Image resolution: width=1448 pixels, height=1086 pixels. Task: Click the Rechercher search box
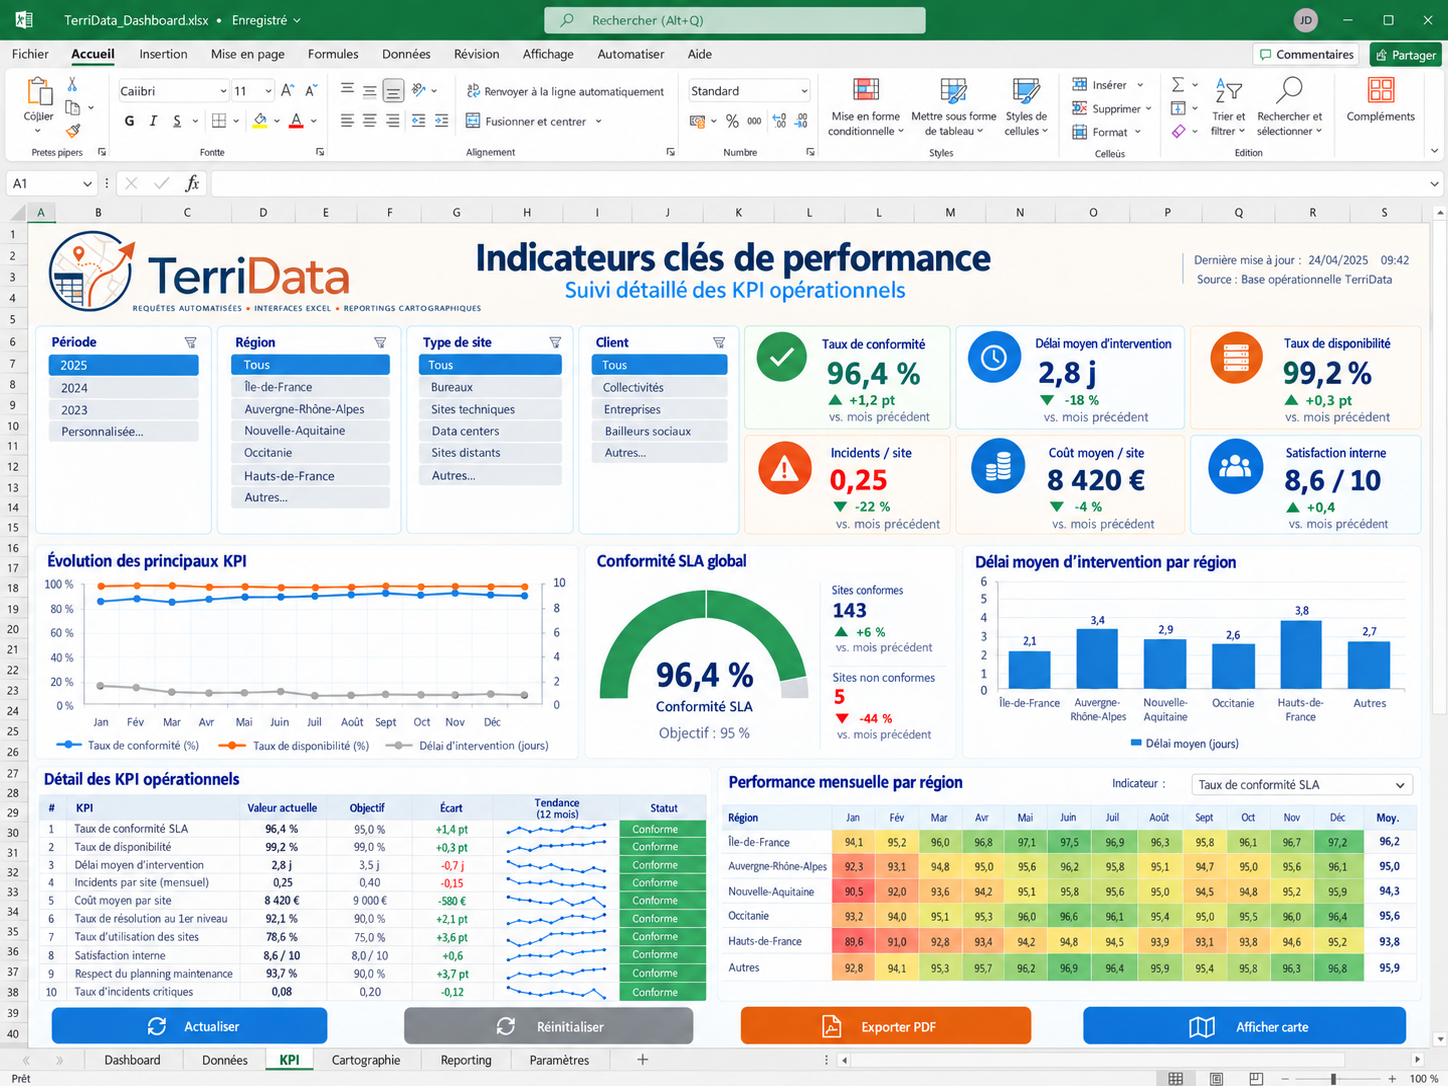click(x=735, y=20)
